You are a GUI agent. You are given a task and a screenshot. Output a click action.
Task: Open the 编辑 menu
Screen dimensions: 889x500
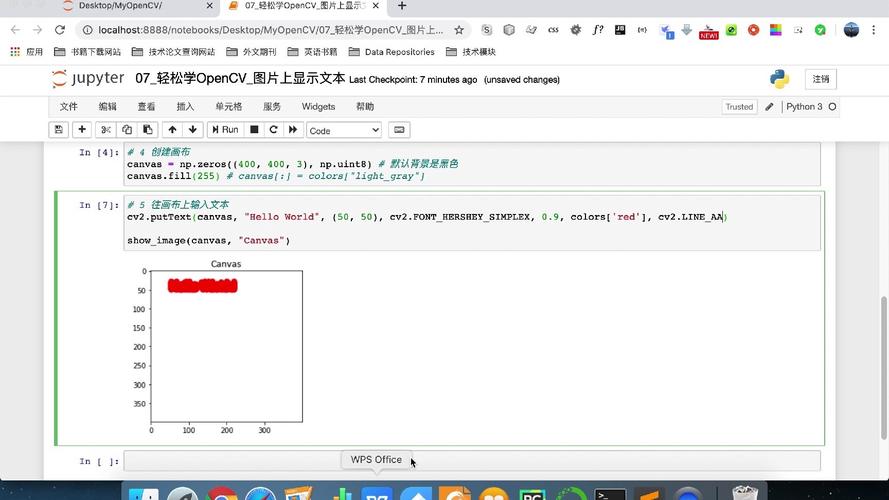pos(107,107)
